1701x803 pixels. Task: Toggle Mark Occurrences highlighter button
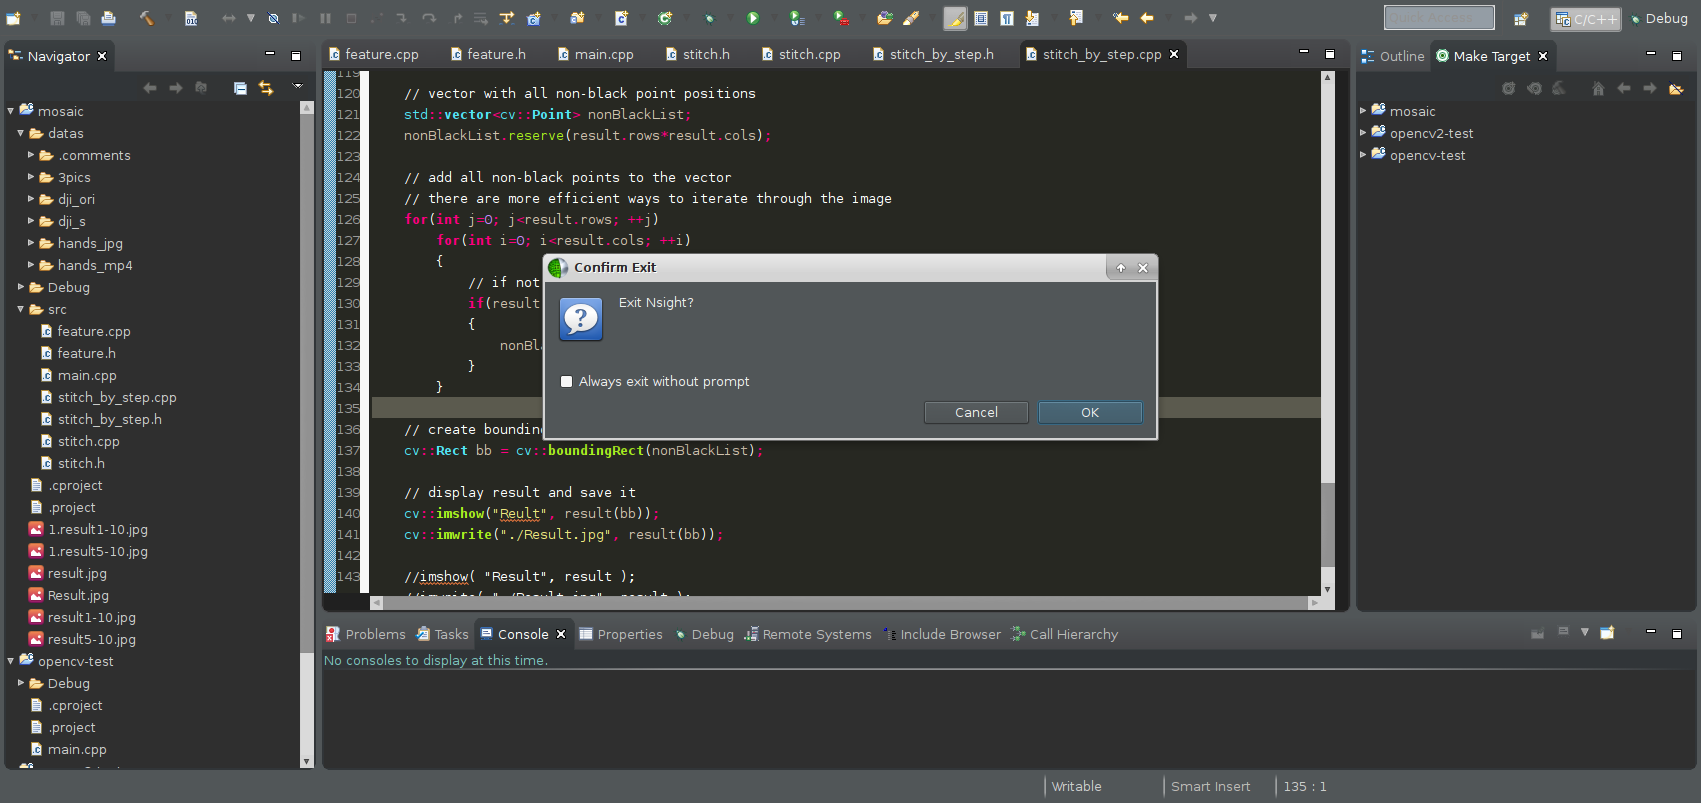click(x=955, y=18)
